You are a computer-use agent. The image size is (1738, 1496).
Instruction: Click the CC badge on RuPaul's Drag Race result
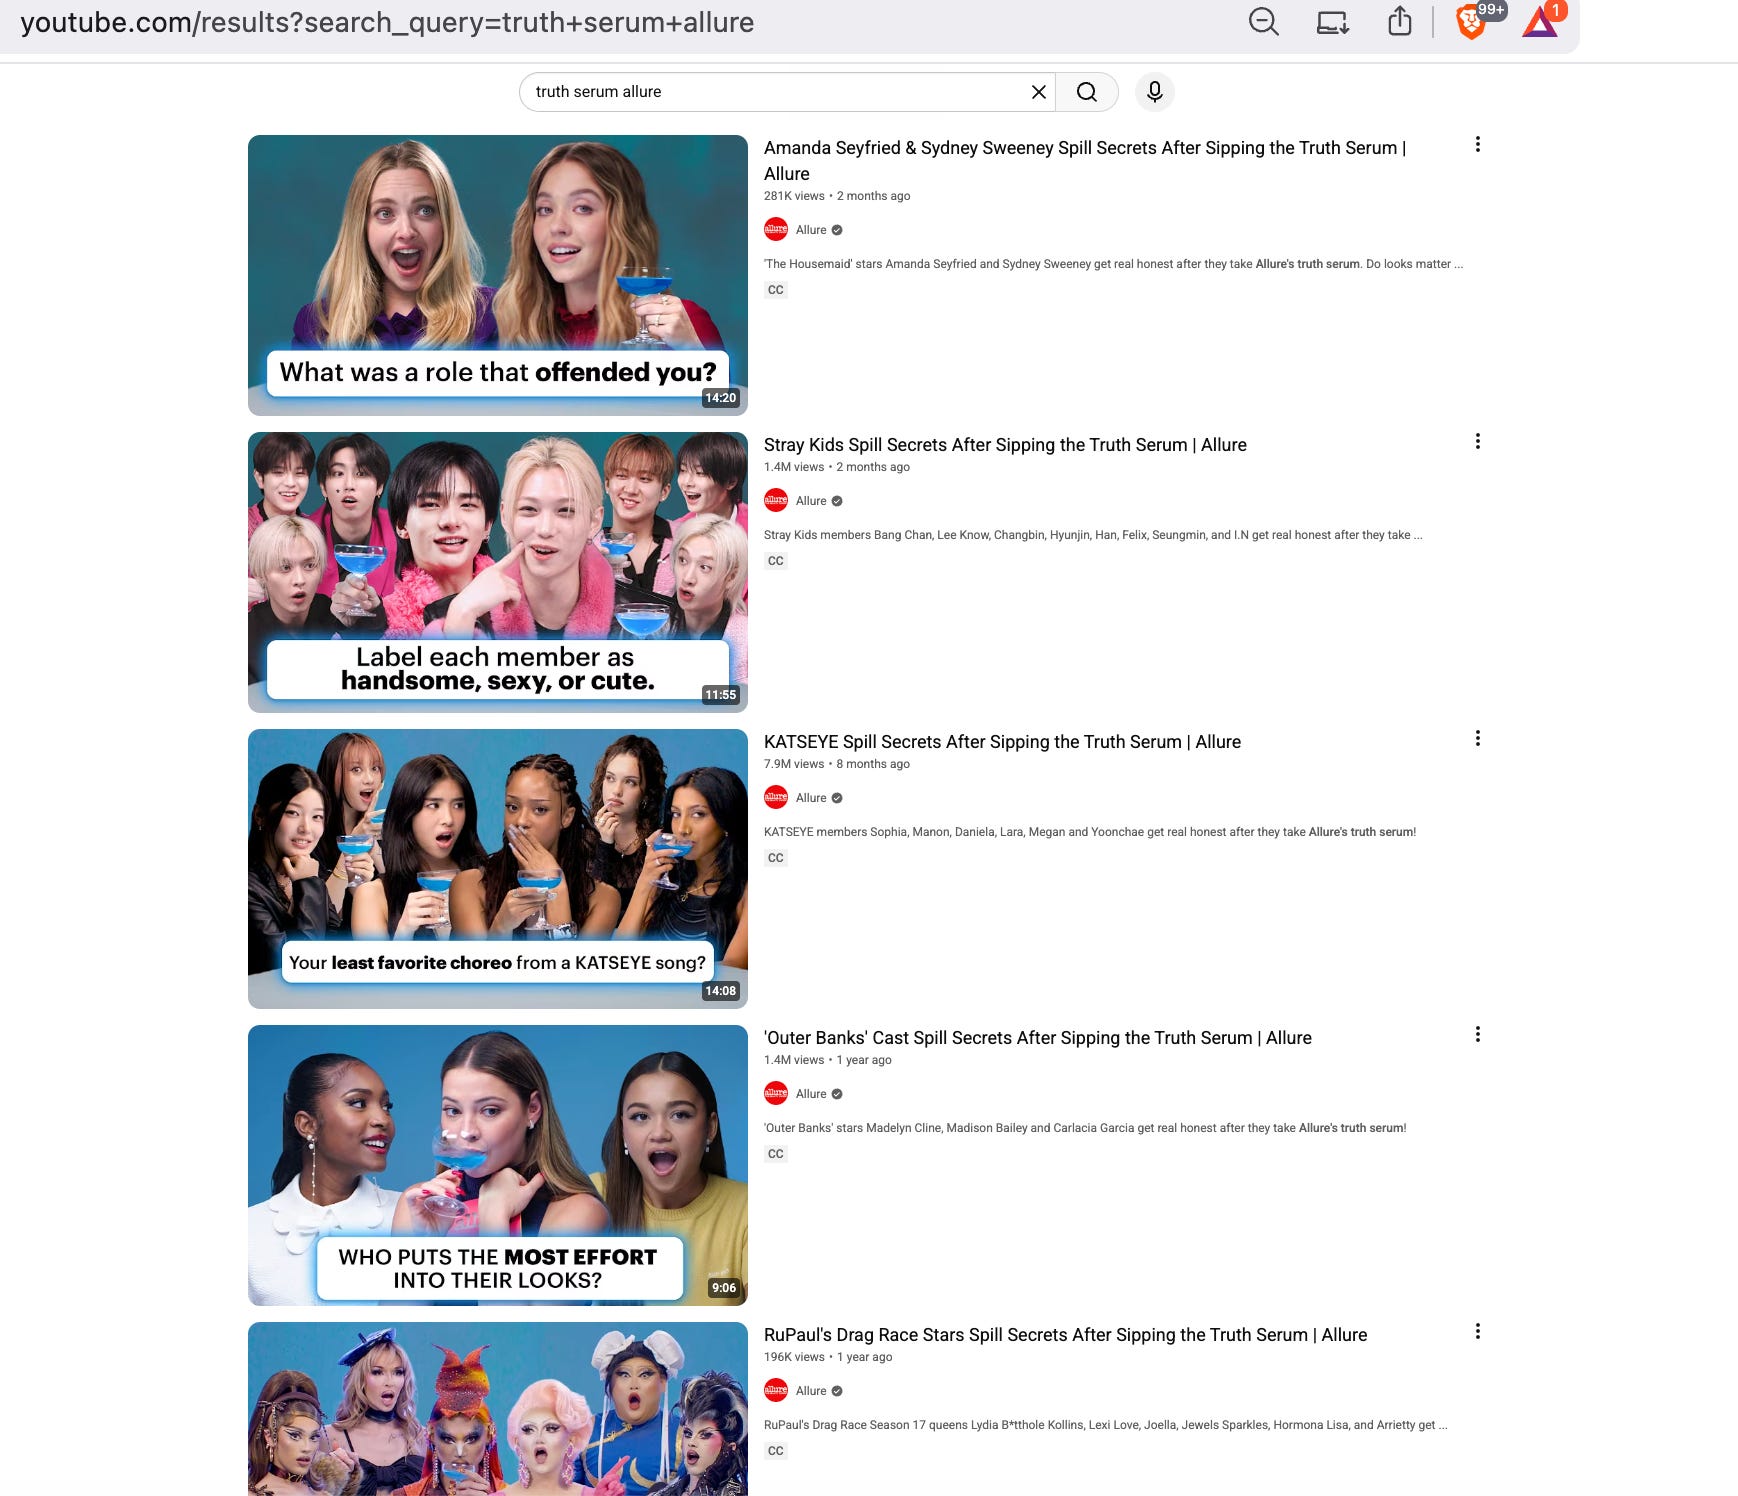(x=776, y=1451)
